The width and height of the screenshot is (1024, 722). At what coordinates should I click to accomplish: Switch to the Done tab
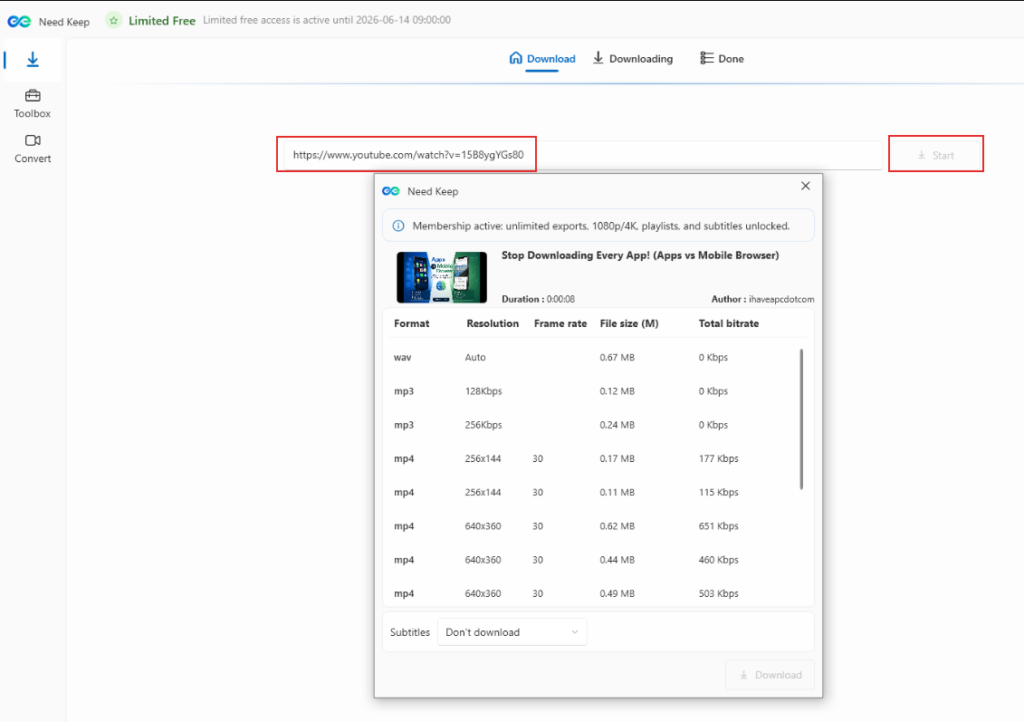tap(722, 59)
